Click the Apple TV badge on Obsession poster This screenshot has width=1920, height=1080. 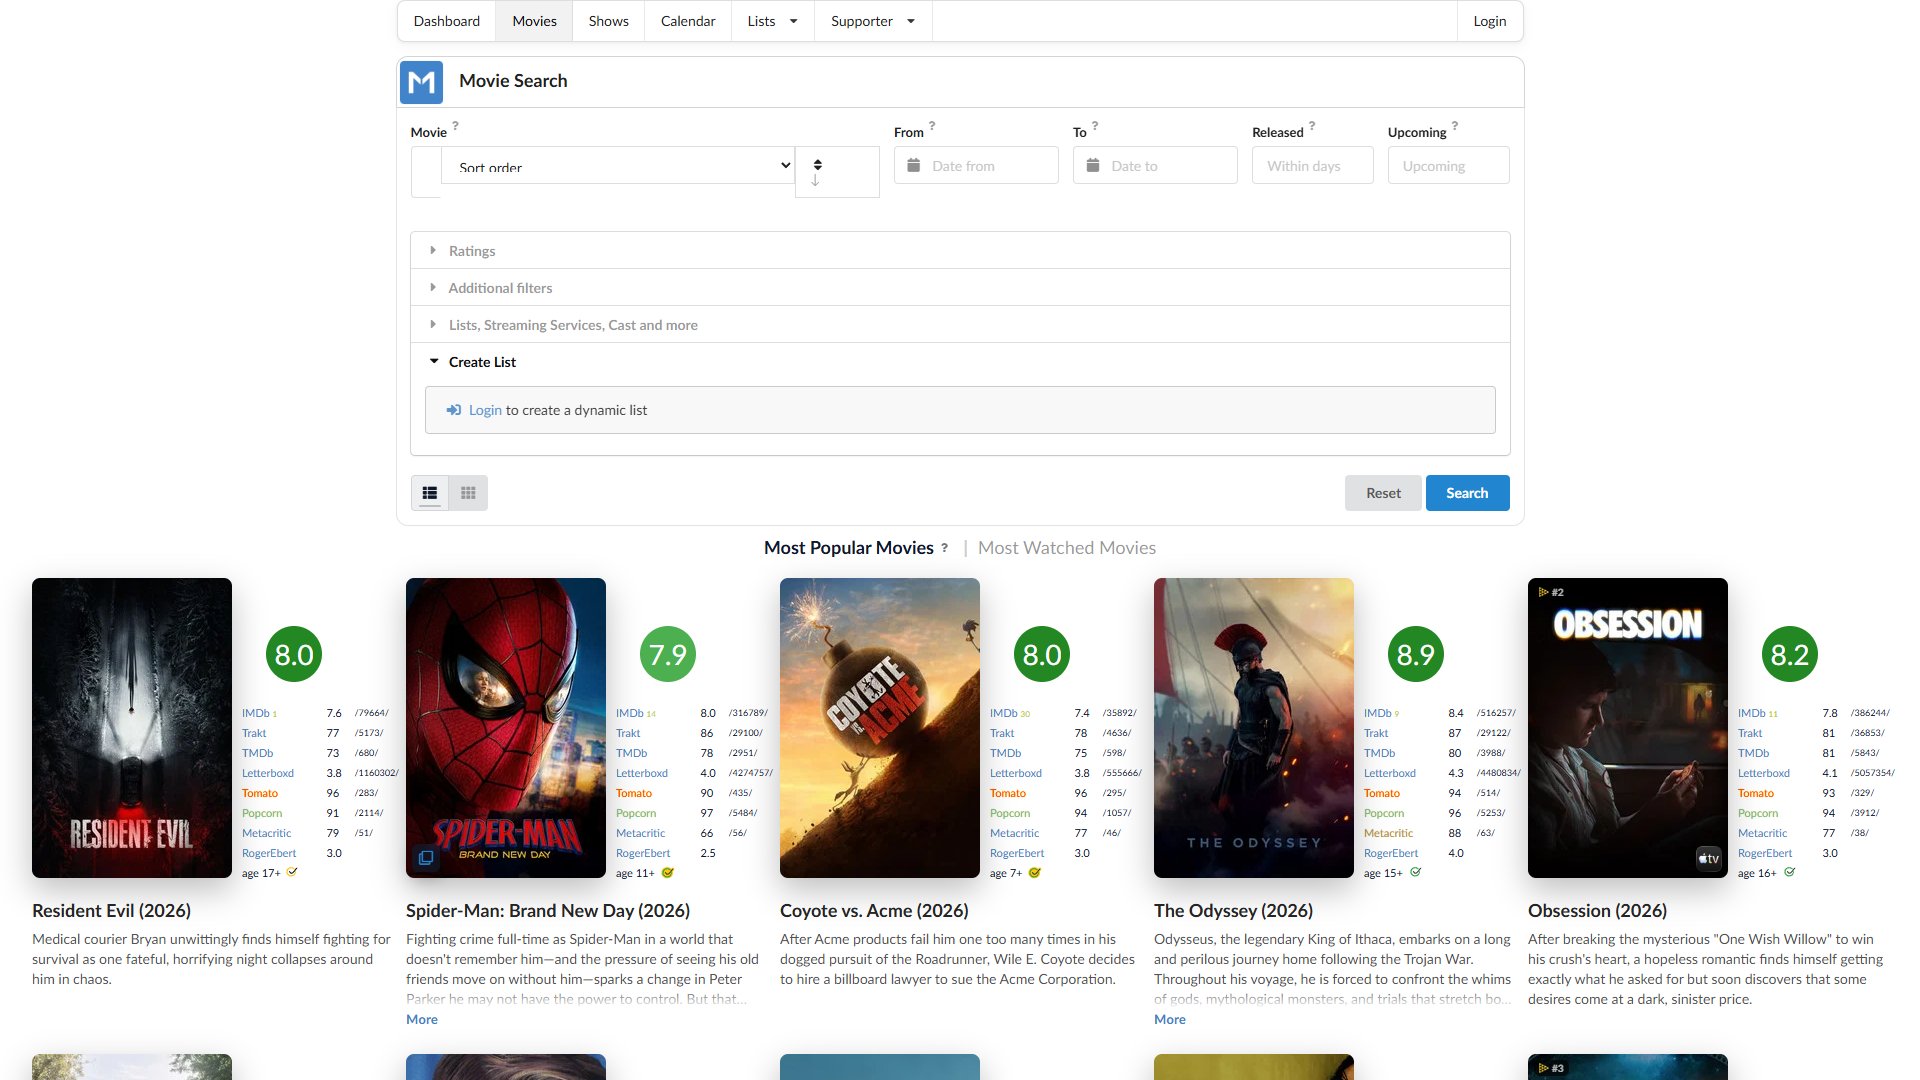coord(1708,858)
